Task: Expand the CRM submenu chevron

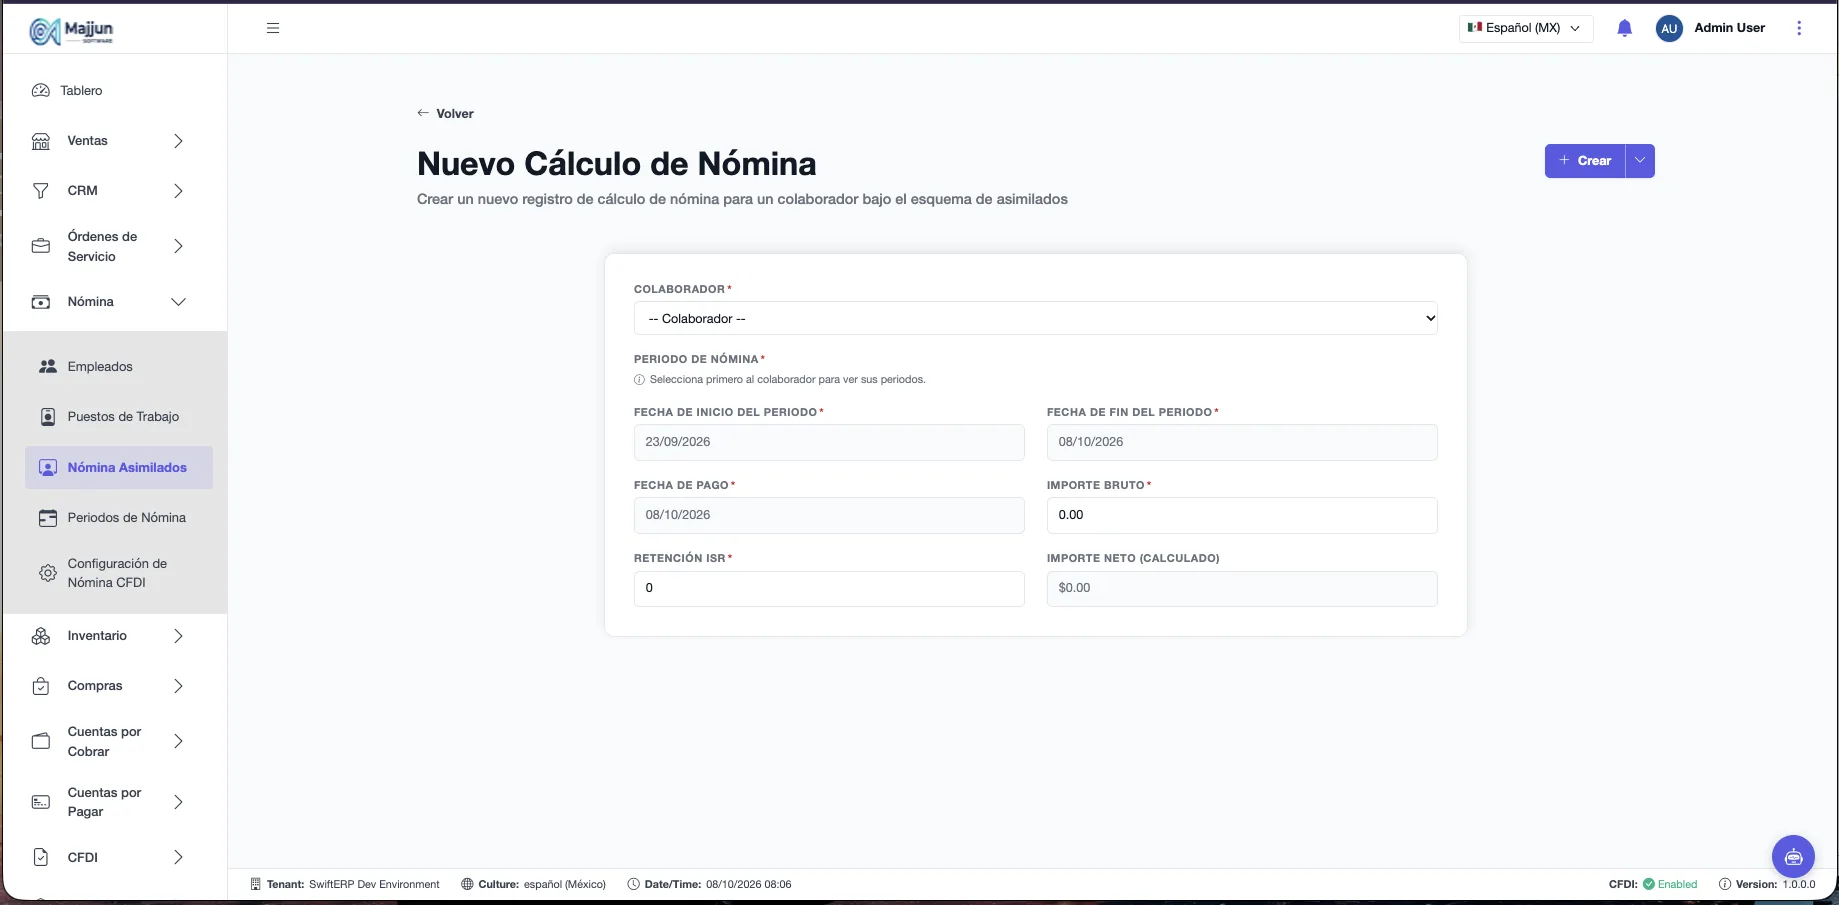Action: coord(178,191)
